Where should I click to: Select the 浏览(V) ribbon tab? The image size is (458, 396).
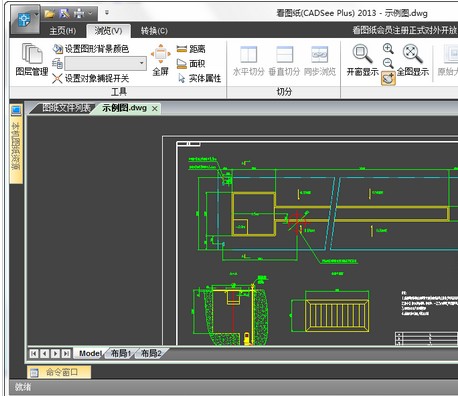point(108,31)
